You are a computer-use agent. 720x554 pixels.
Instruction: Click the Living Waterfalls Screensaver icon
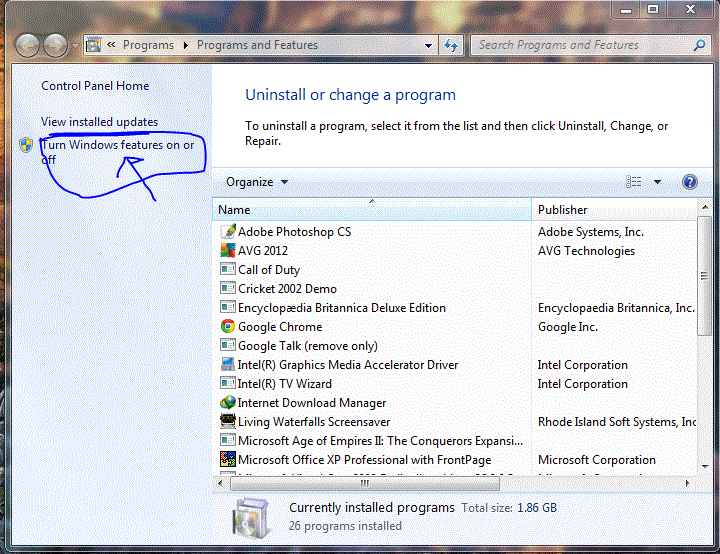228,421
